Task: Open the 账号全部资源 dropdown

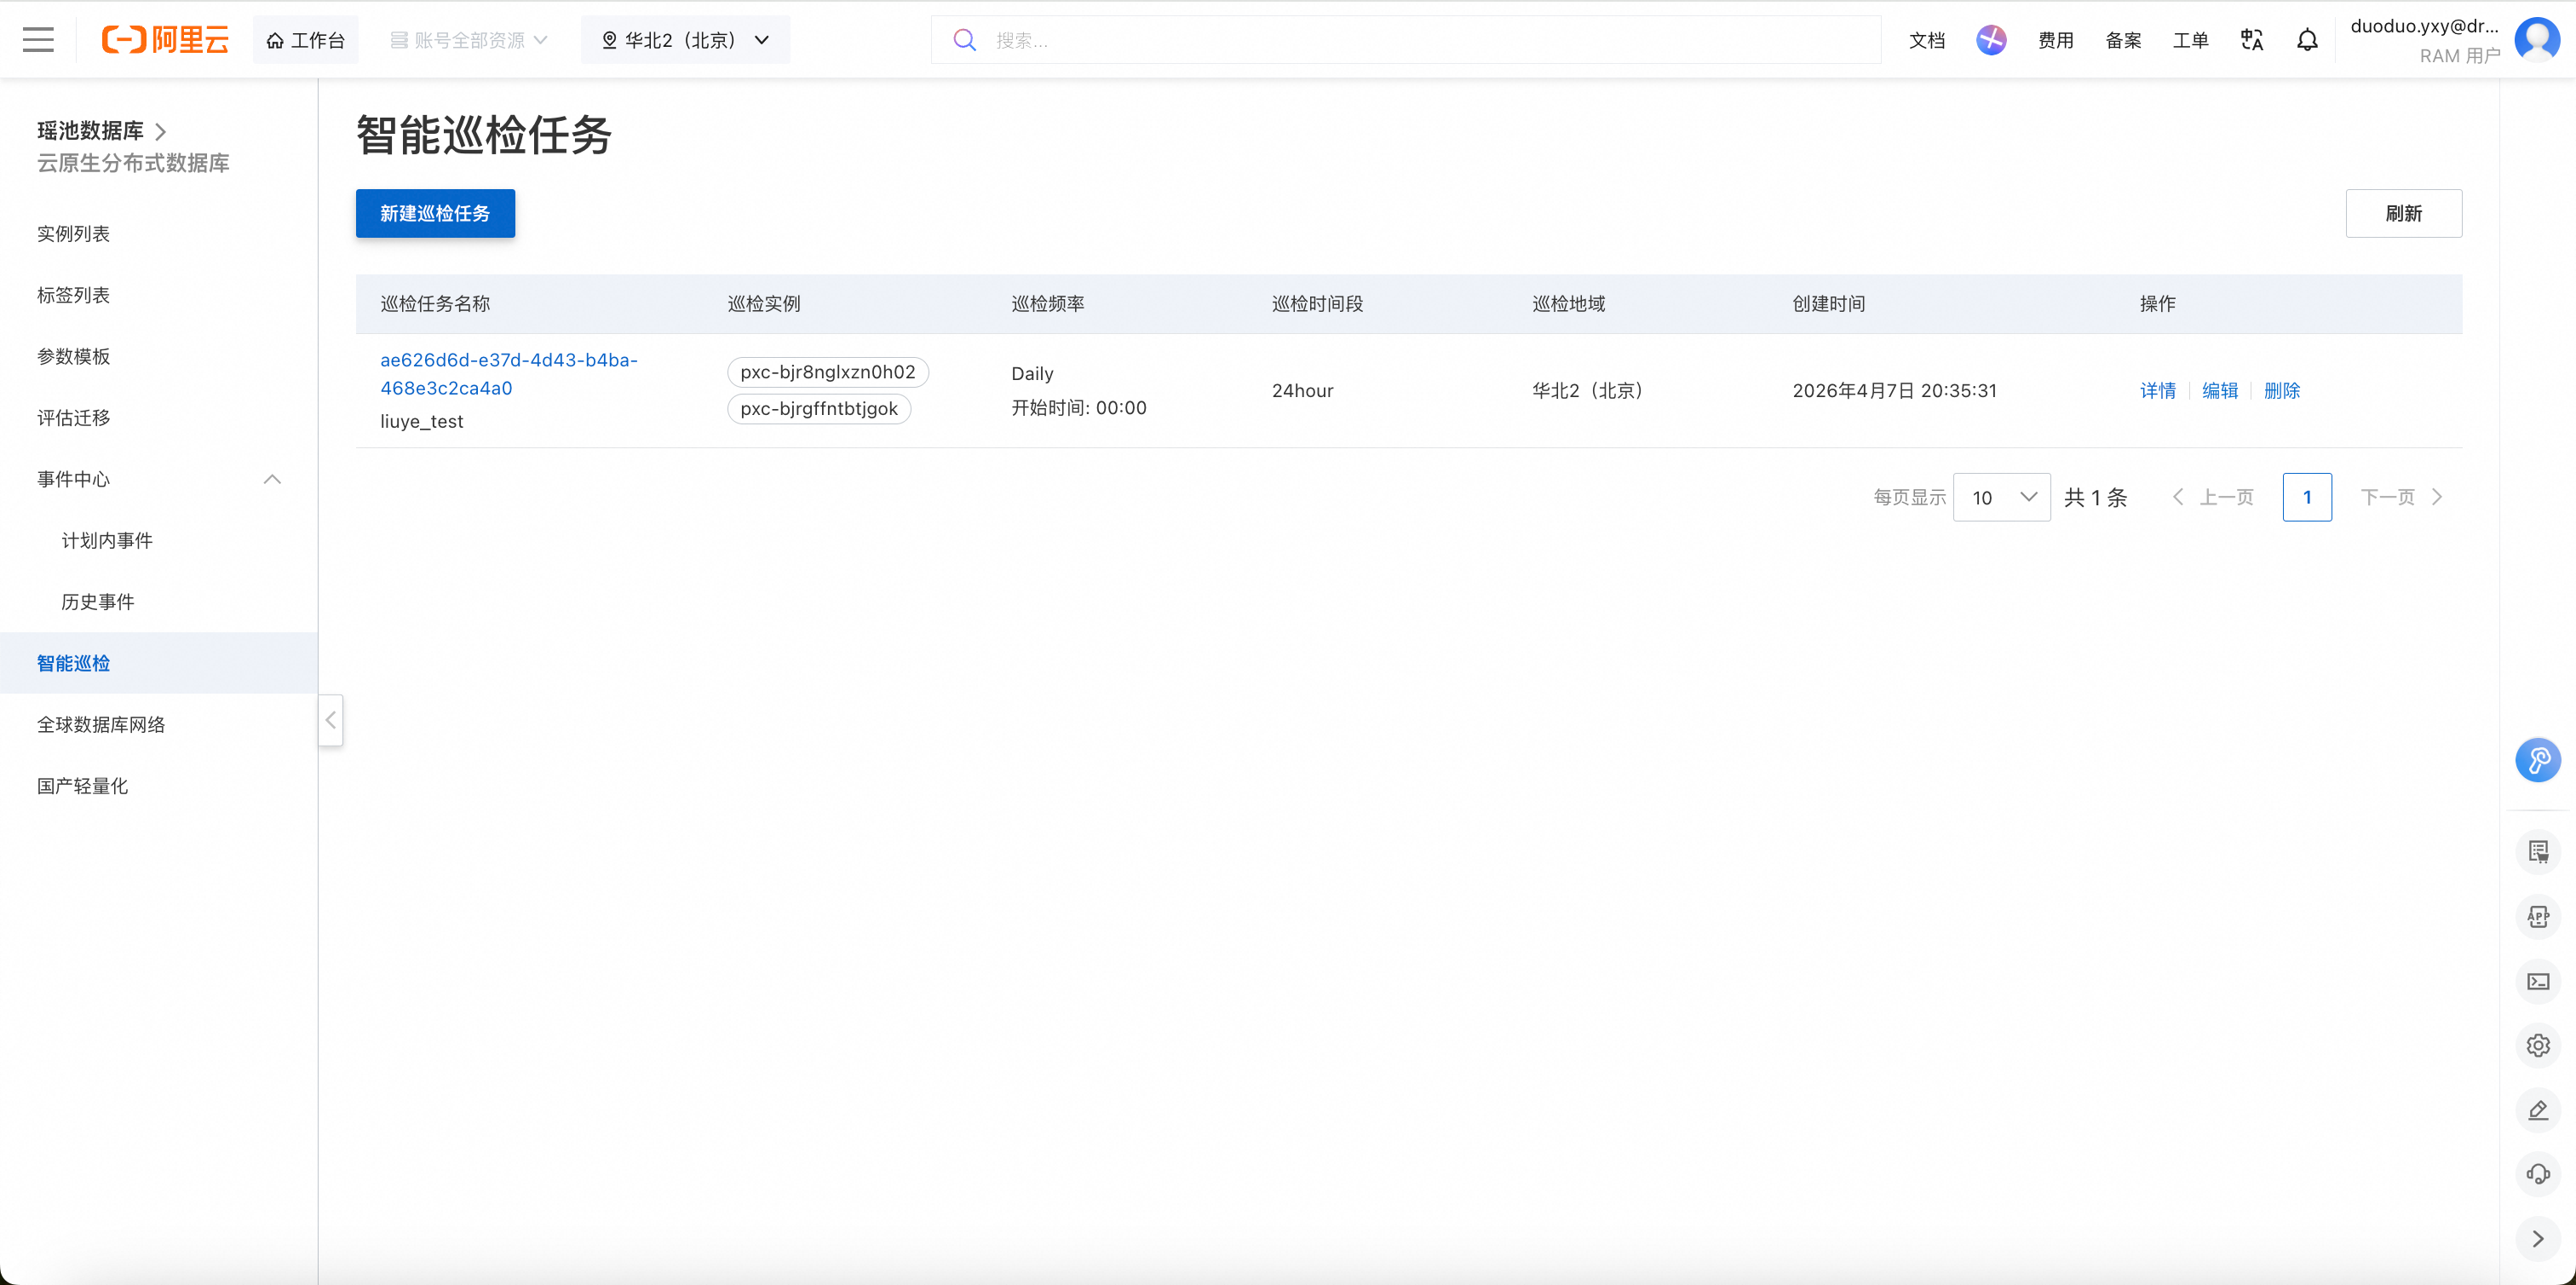Action: point(468,40)
